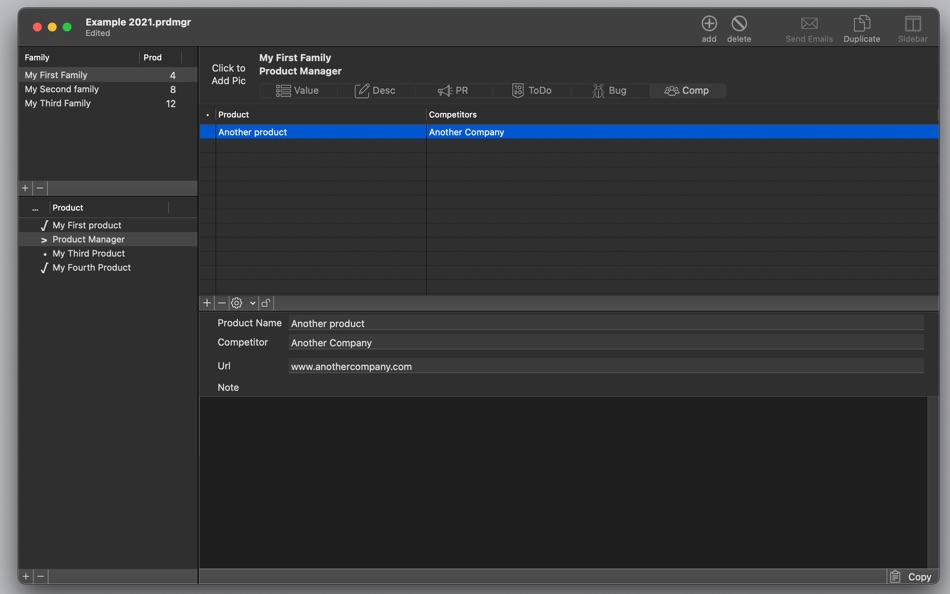The width and height of the screenshot is (950, 594).
Task: Click the clipboard icon next to Copy
Action: pos(895,576)
